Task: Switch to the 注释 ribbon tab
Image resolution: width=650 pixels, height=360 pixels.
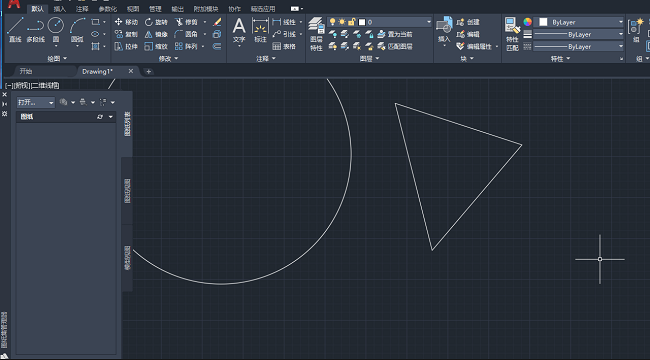Action: pos(82,9)
